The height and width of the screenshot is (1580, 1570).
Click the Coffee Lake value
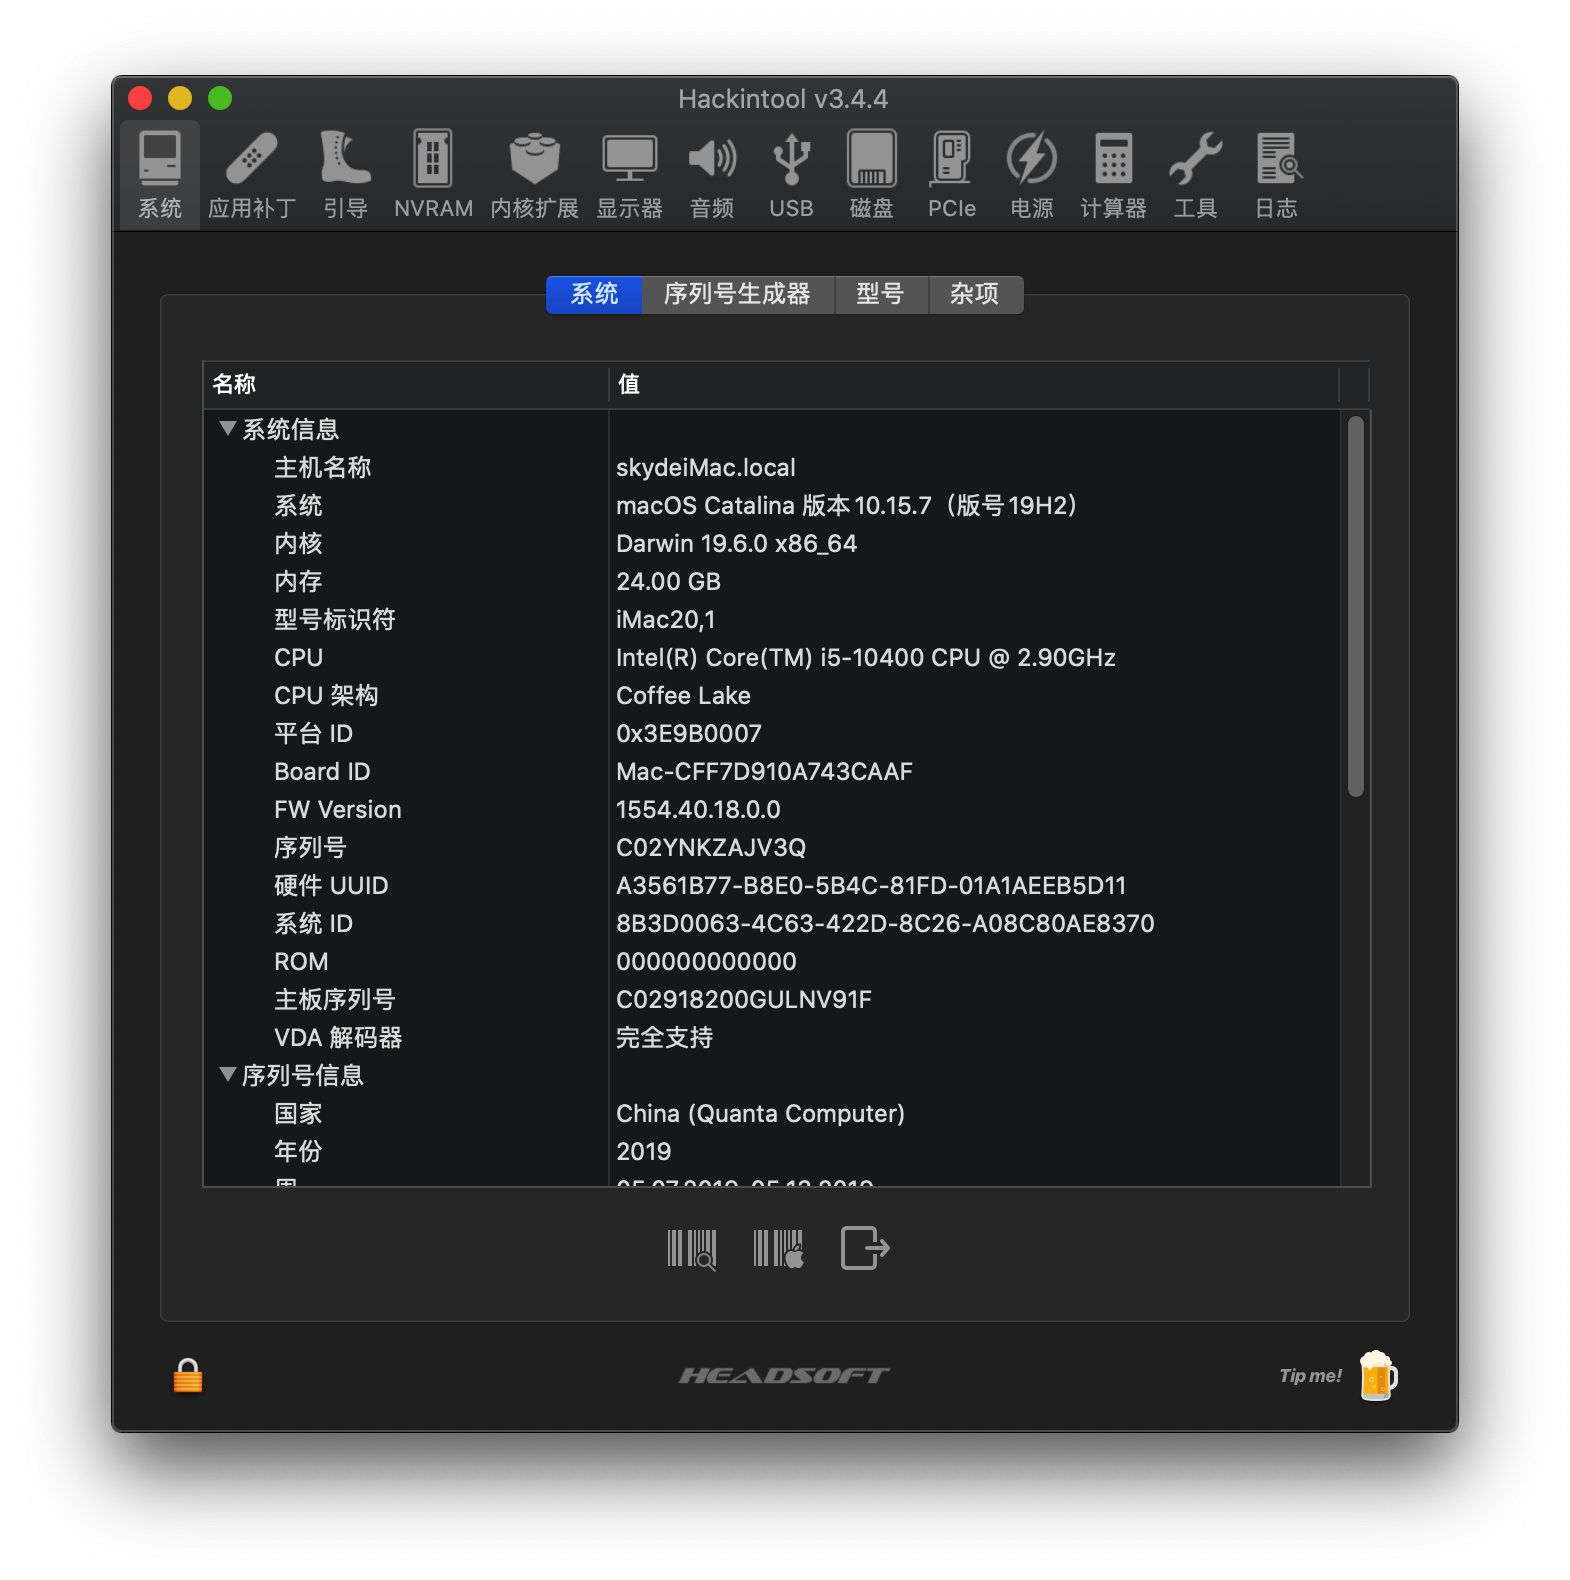[x=683, y=695]
